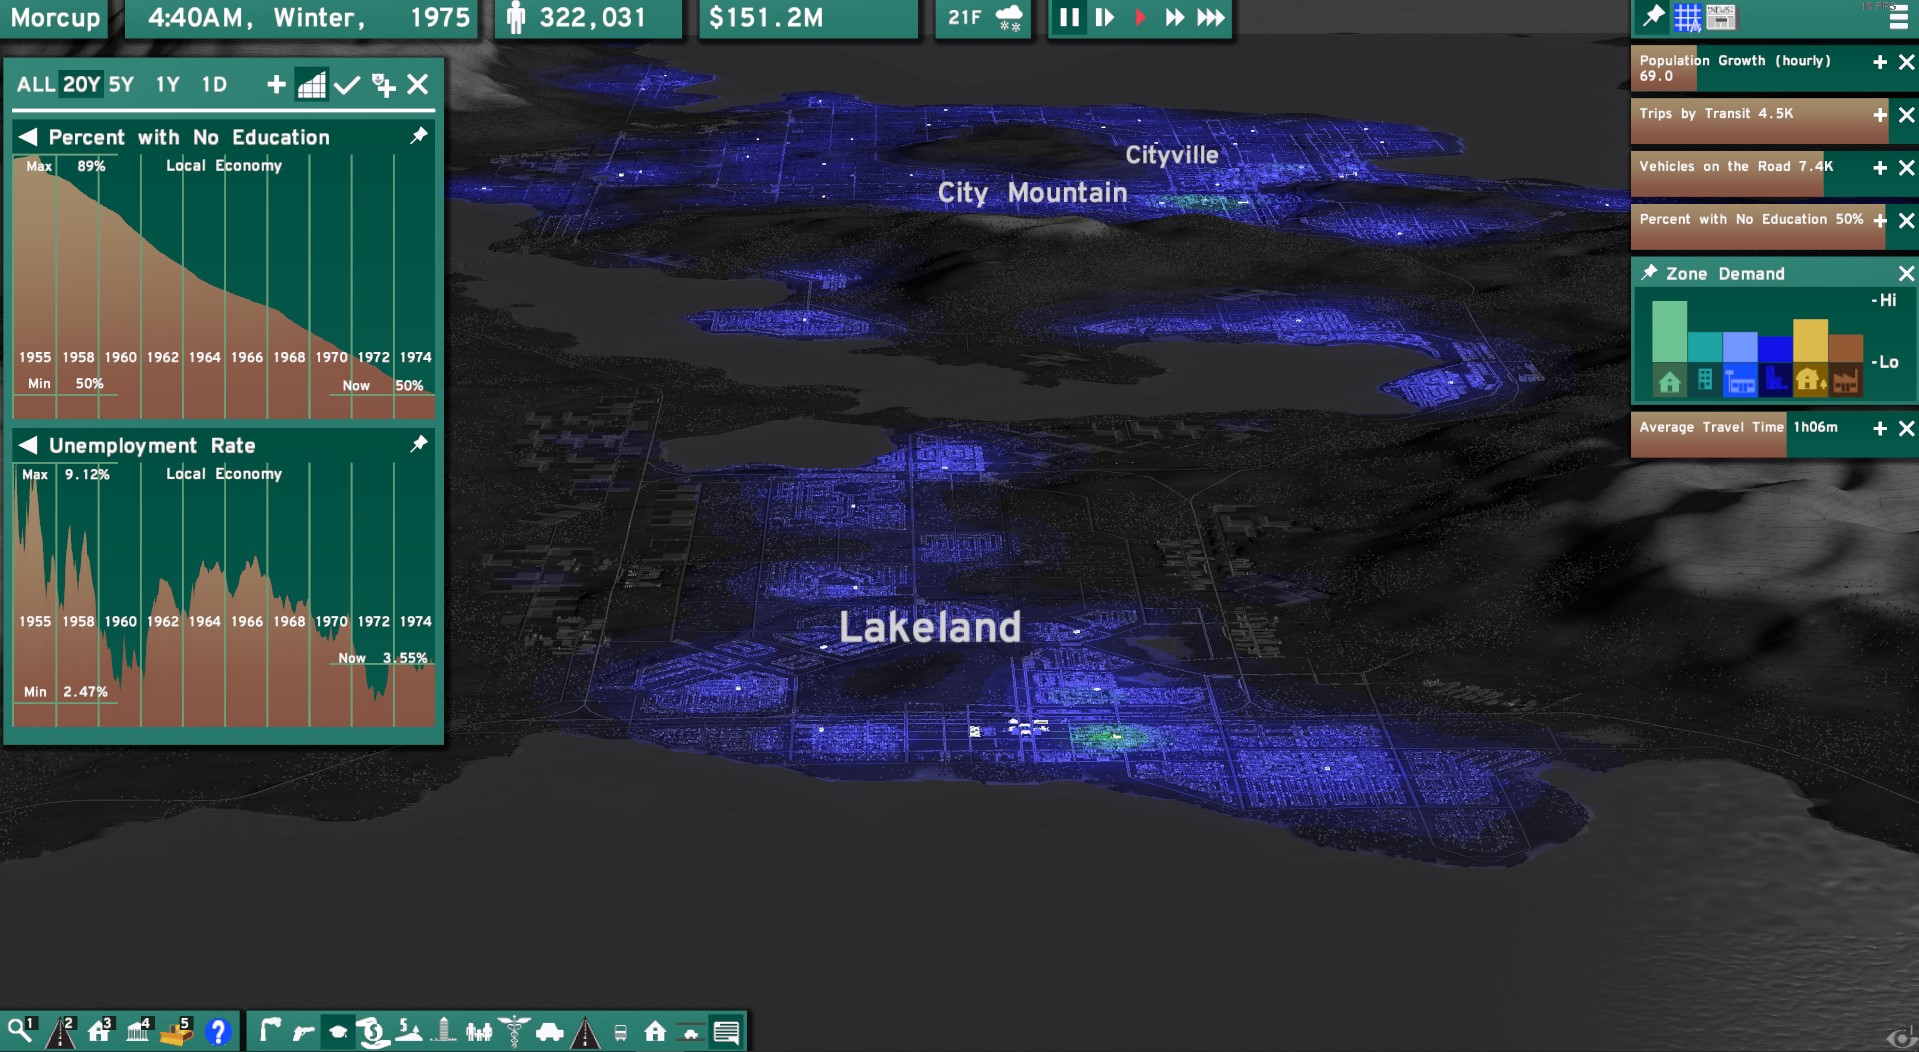The image size is (1919, 1052).
Task: Show the density skyscraper heatmap
Action: click(x=444, y=1031)
